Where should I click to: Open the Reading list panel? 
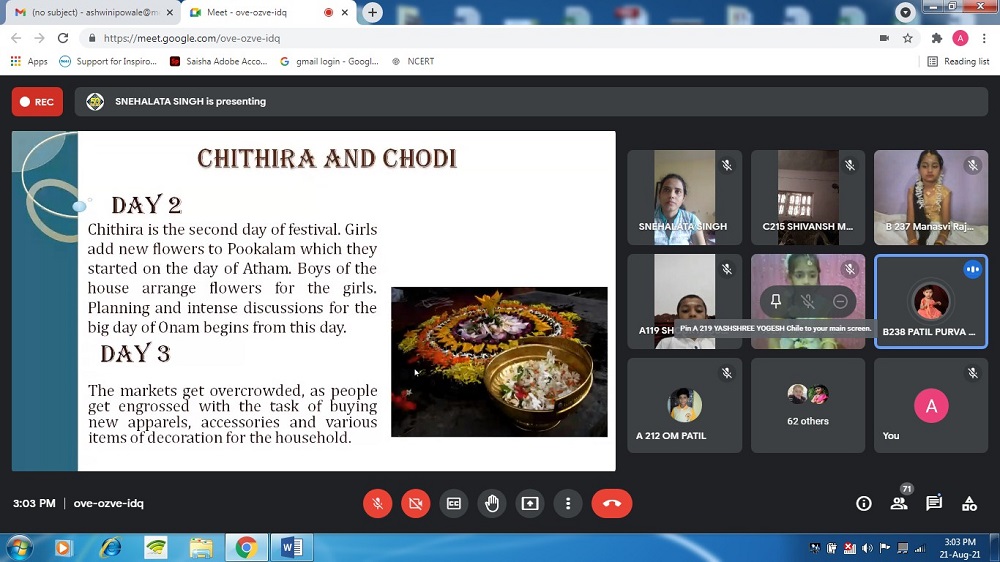click(x=958, y=61)
